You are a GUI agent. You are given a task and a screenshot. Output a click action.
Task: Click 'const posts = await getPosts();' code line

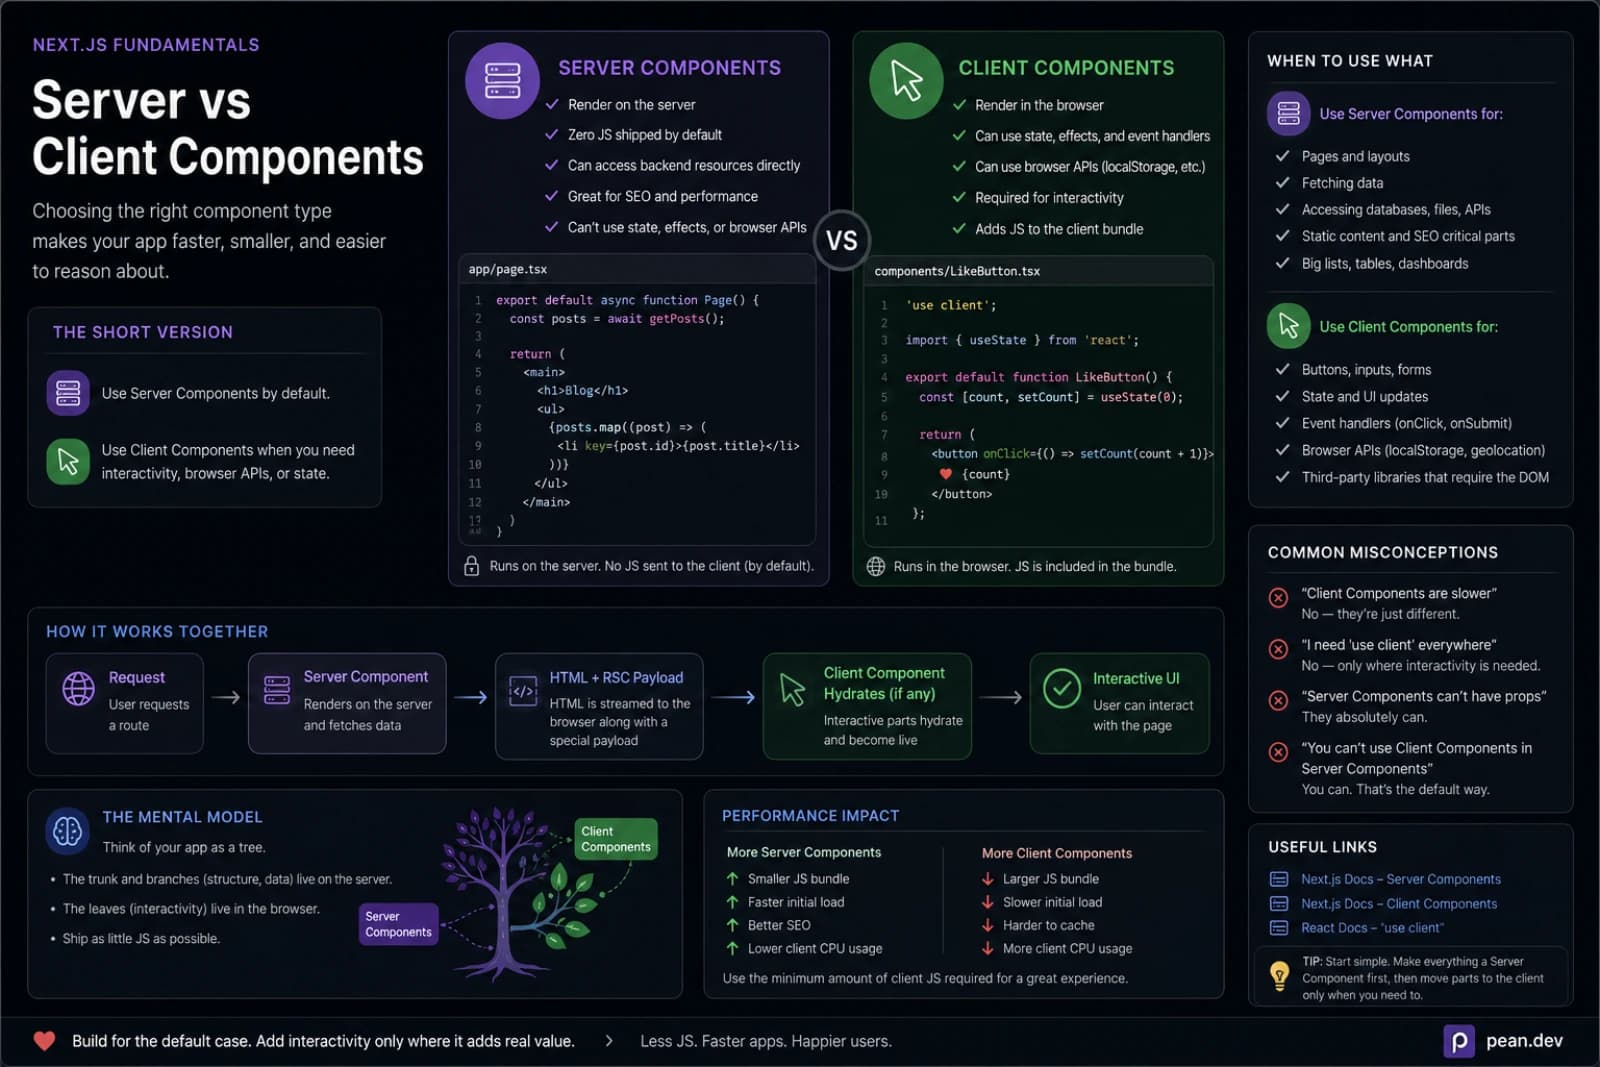tap(617, 319)
